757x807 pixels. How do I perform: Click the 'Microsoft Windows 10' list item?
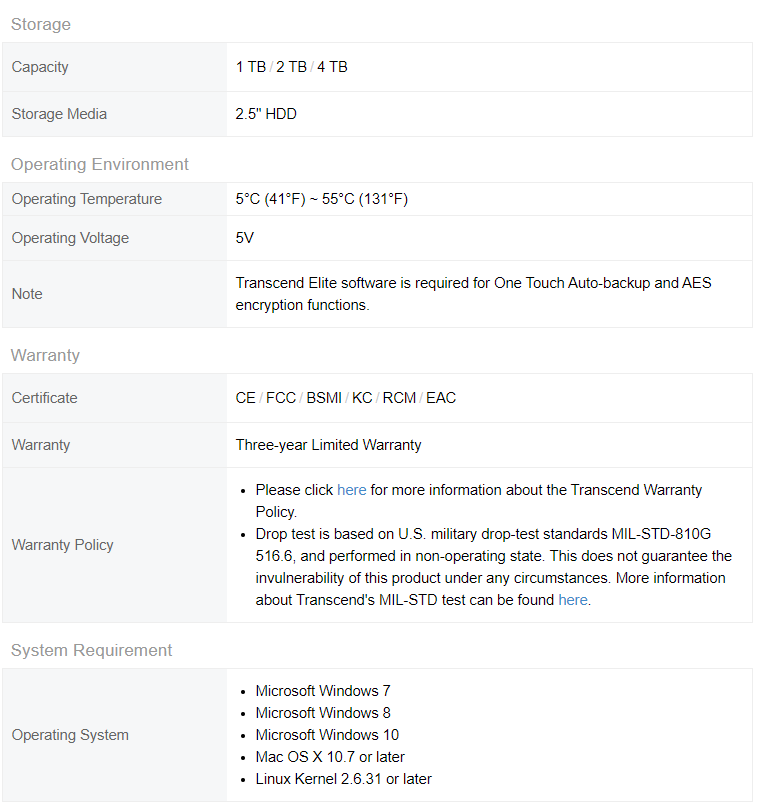click(x=327, y=735)
